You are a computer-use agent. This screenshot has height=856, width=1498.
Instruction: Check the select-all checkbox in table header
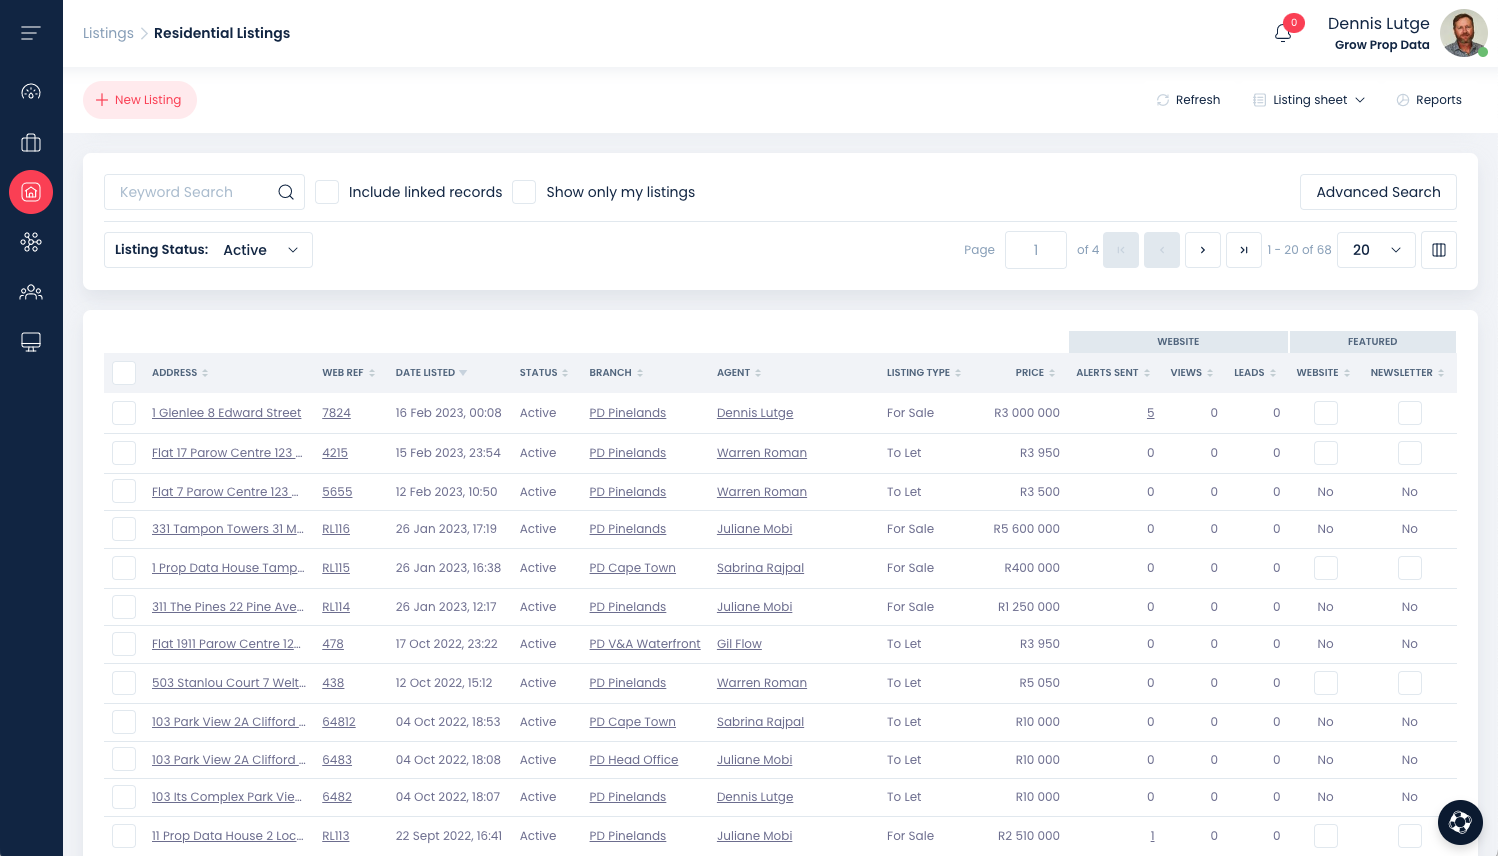click(x=124, y=373)
